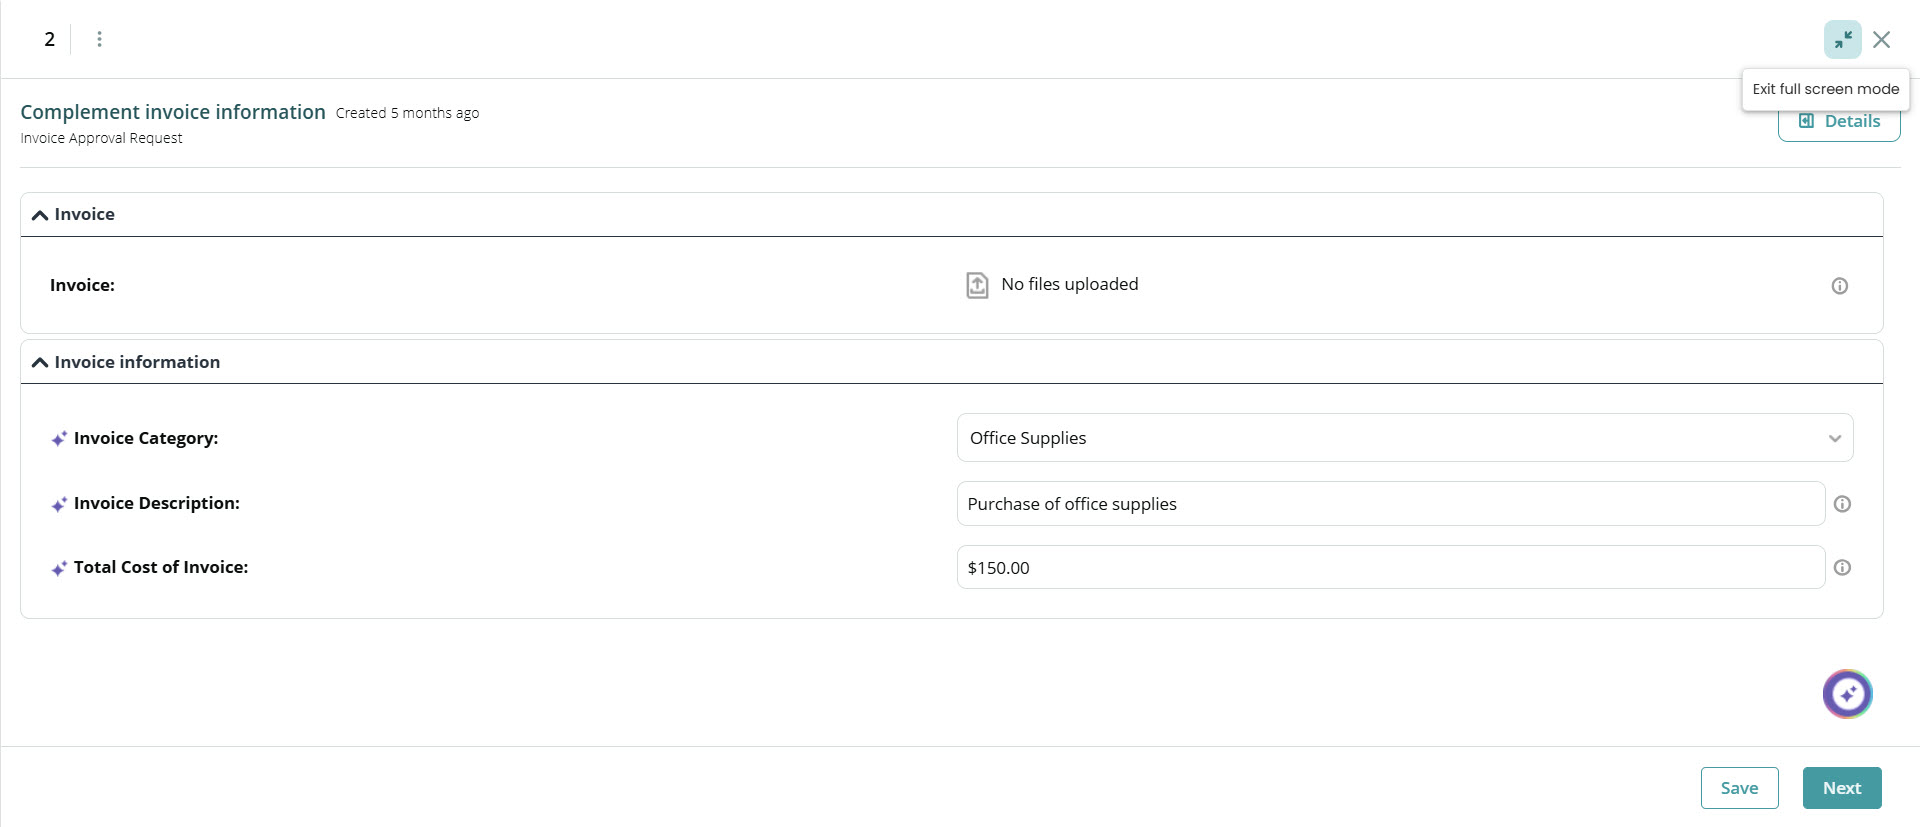This screenshot has width=1920, height=827.
Task: Click the file upload icon
Action: [977, 285]
